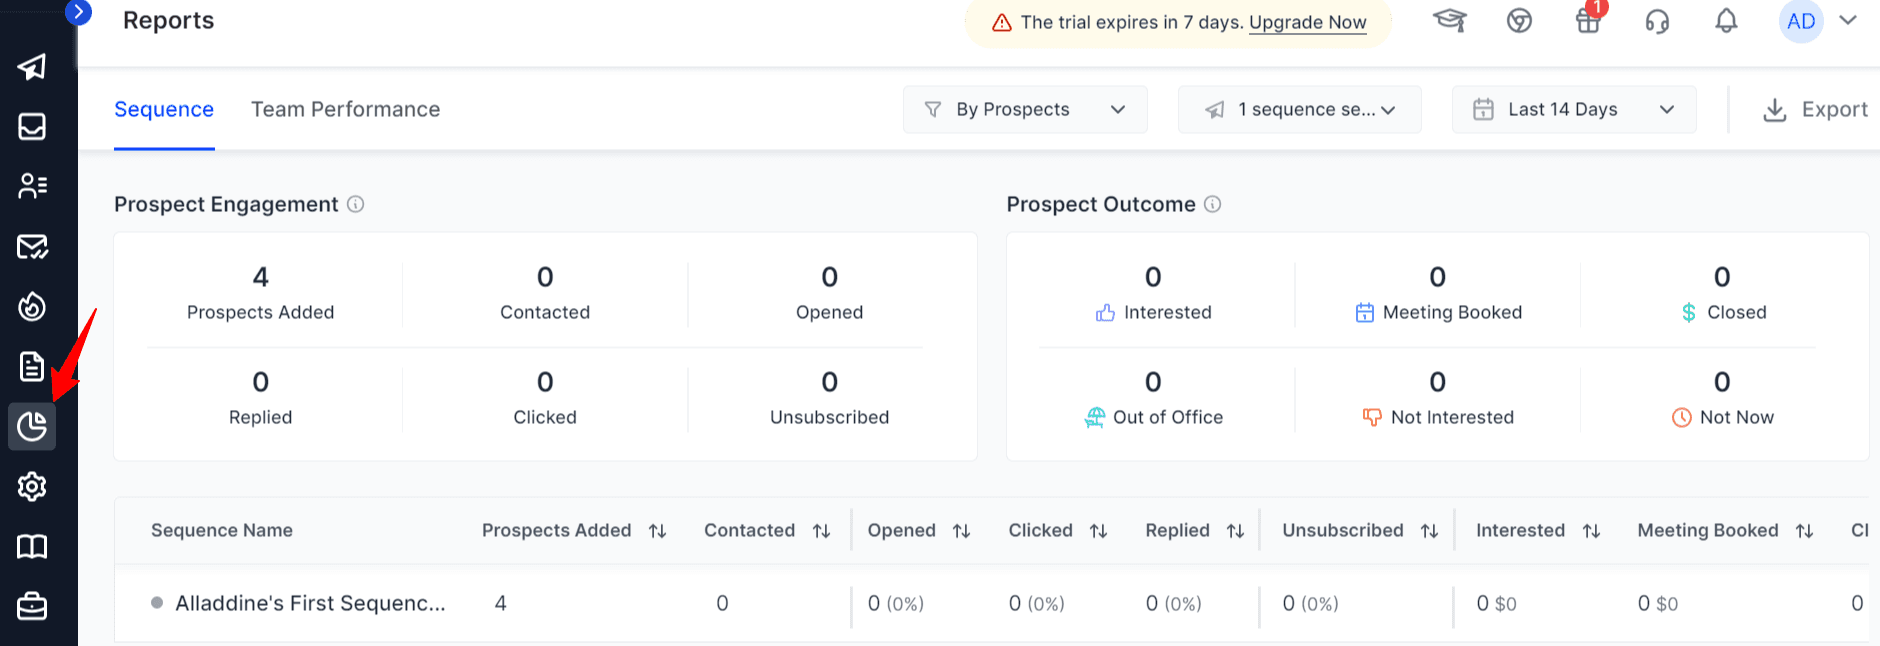Open the email warmup flame sidebar icon
The width and height of the screenshot is (1880, 646).
click(x=32, y=306)
